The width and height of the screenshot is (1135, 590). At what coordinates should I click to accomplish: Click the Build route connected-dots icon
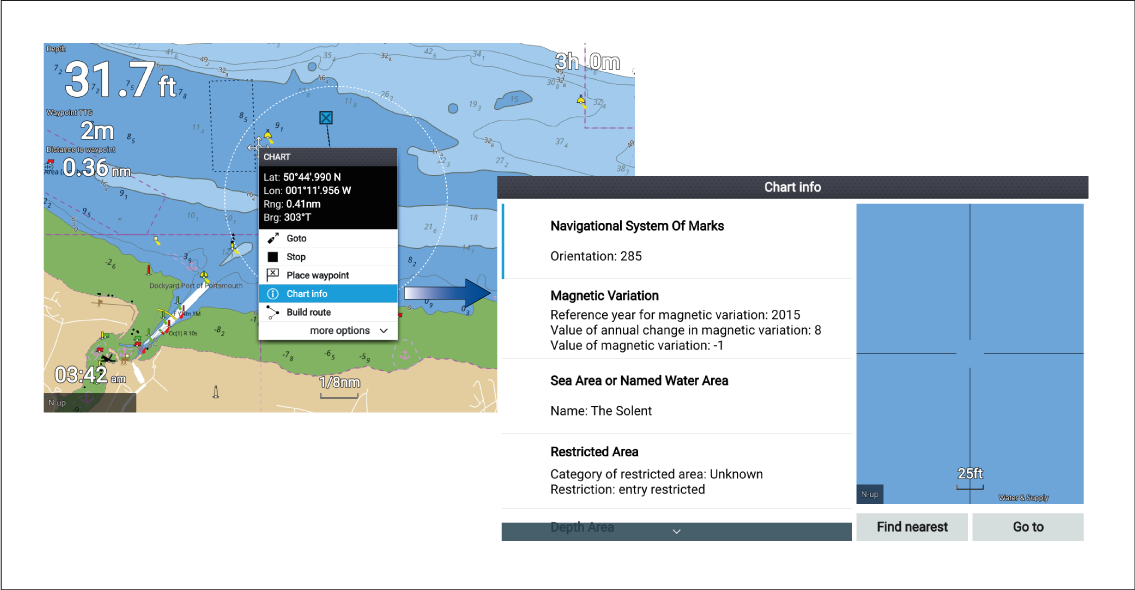273,312
